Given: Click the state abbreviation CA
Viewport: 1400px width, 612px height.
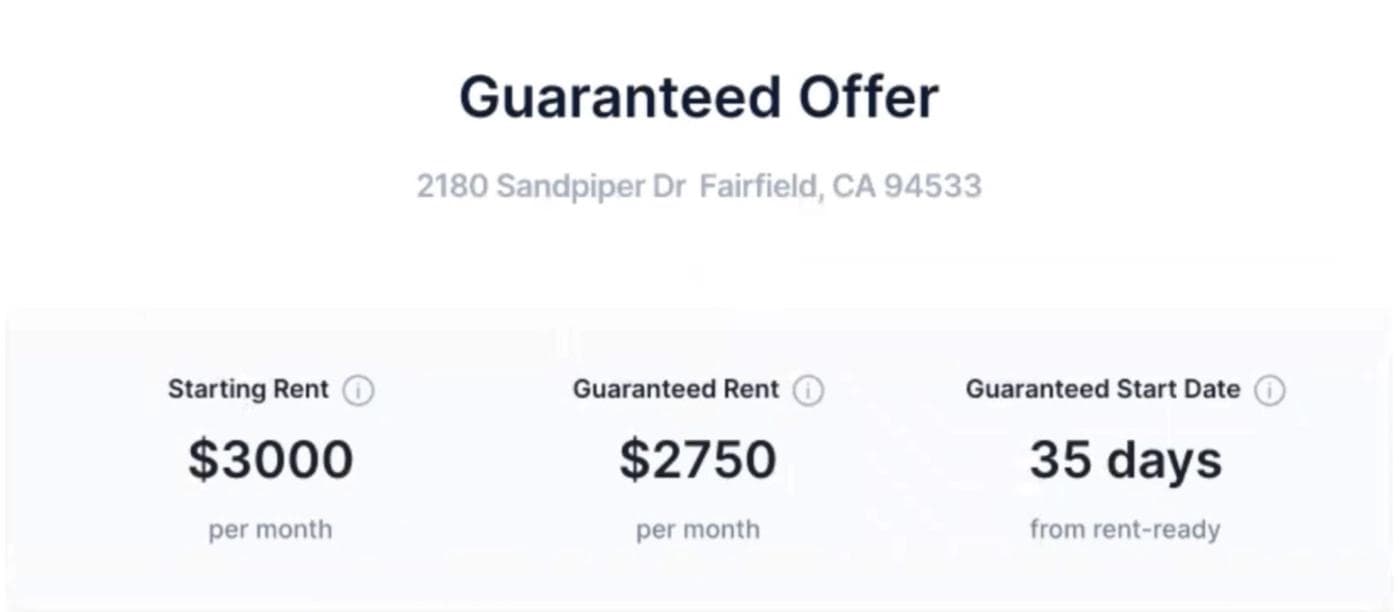Looking at the screenshot, I should click(x=853, y=186).
